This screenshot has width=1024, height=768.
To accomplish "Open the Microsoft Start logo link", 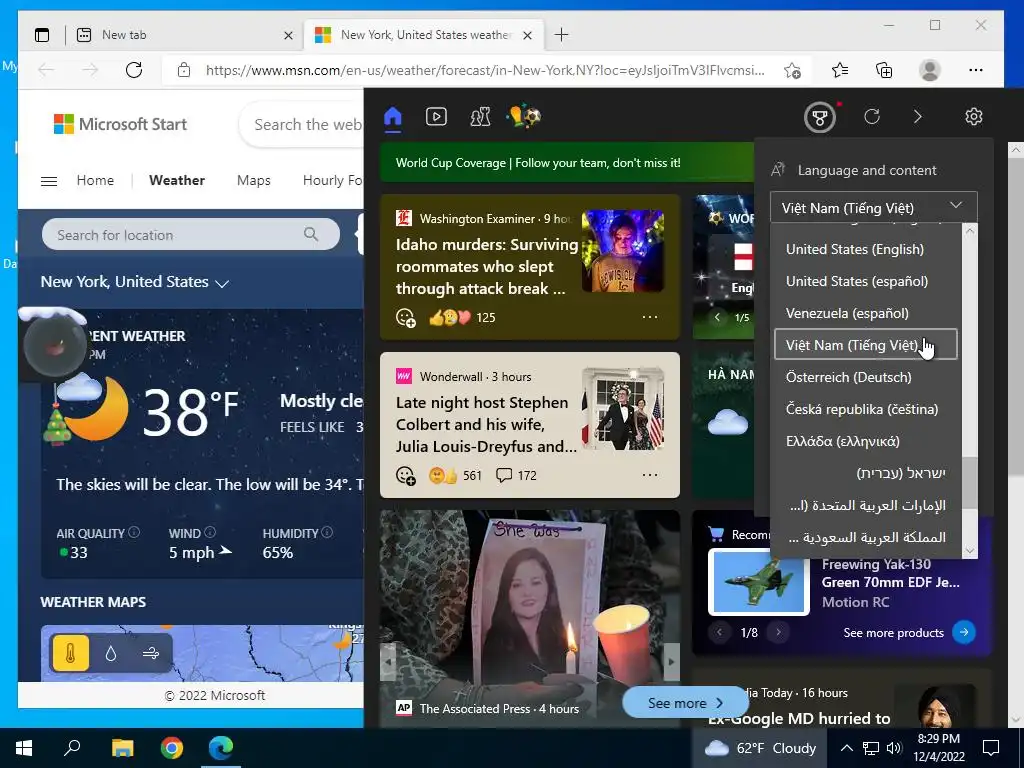I will (x=120, y=124).
